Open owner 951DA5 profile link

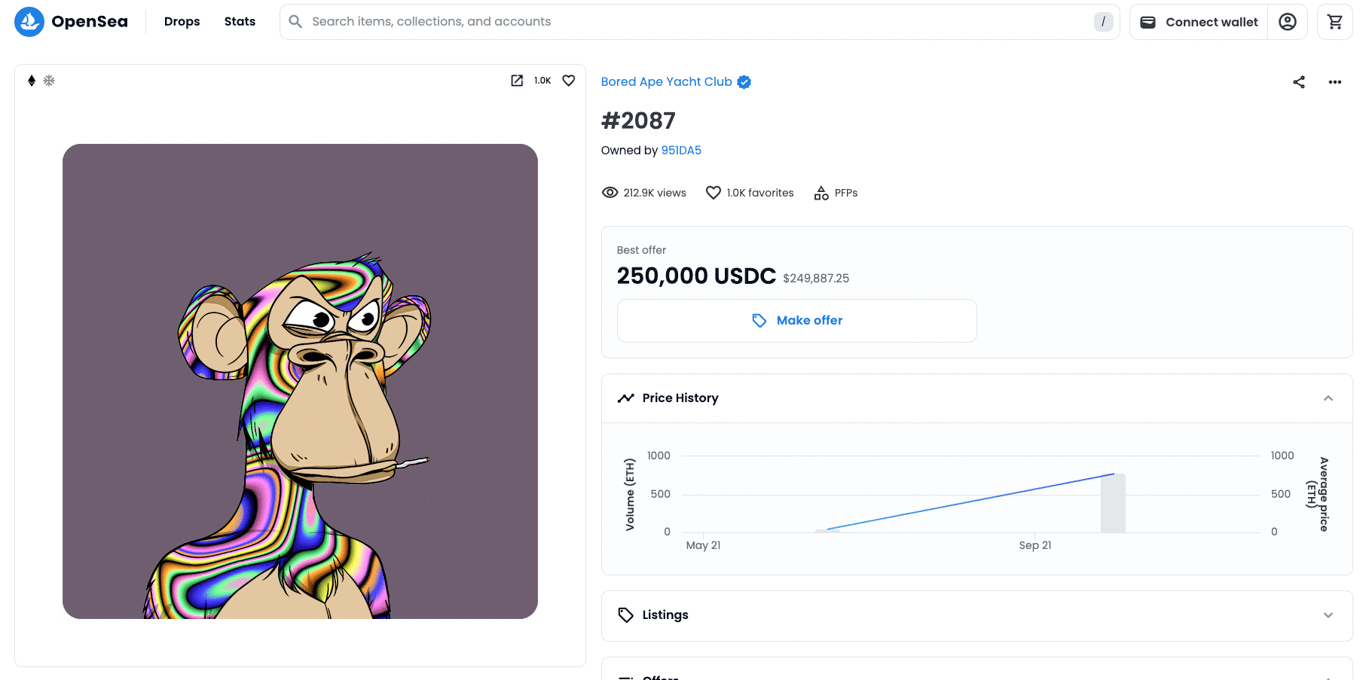click(681, 151)
